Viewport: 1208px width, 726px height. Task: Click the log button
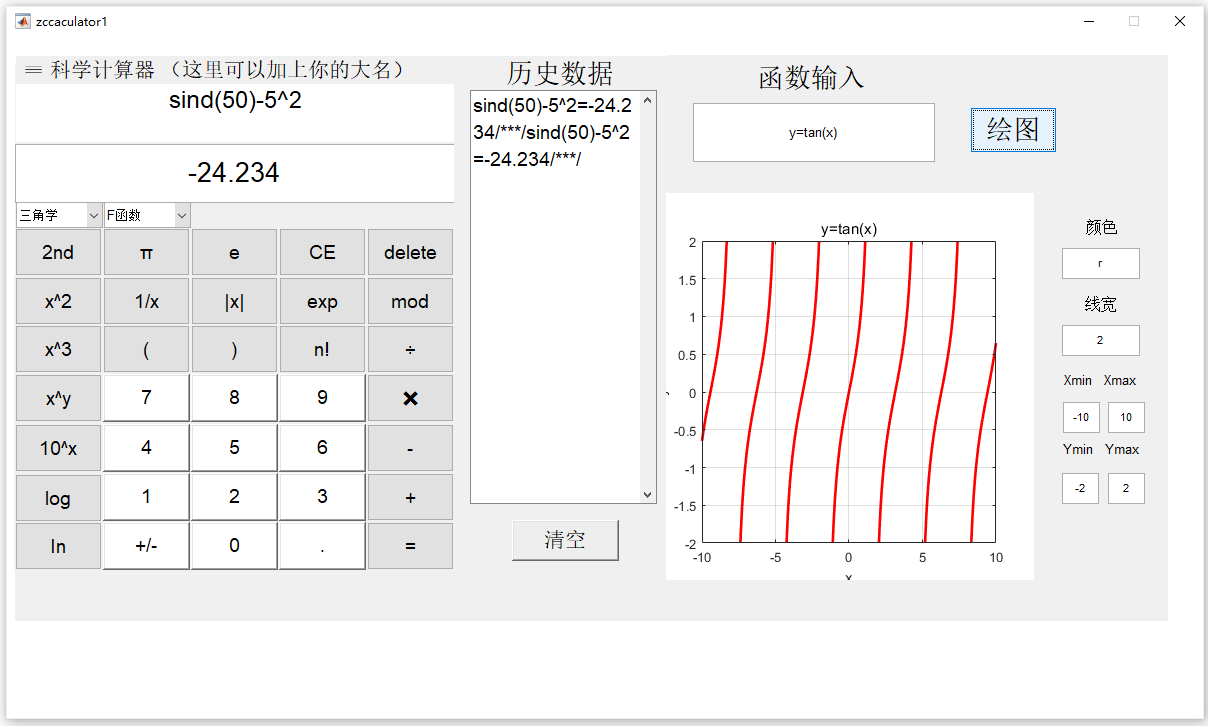[x=58, y=497]
